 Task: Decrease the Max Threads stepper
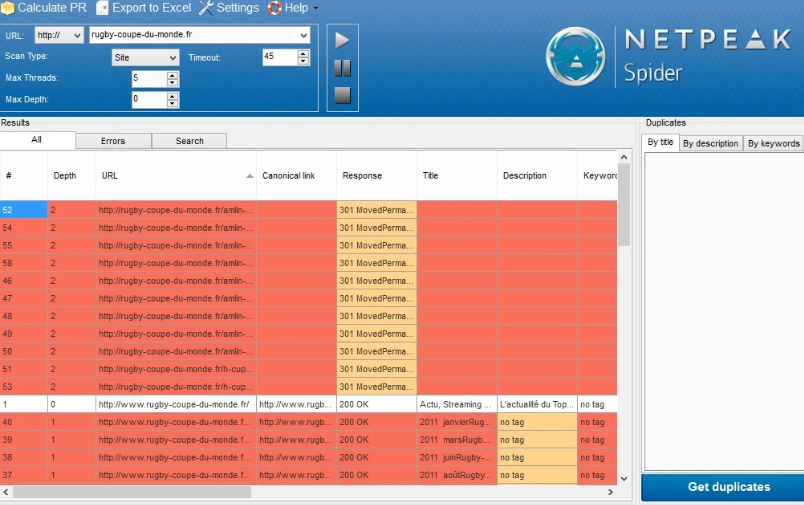172,83
